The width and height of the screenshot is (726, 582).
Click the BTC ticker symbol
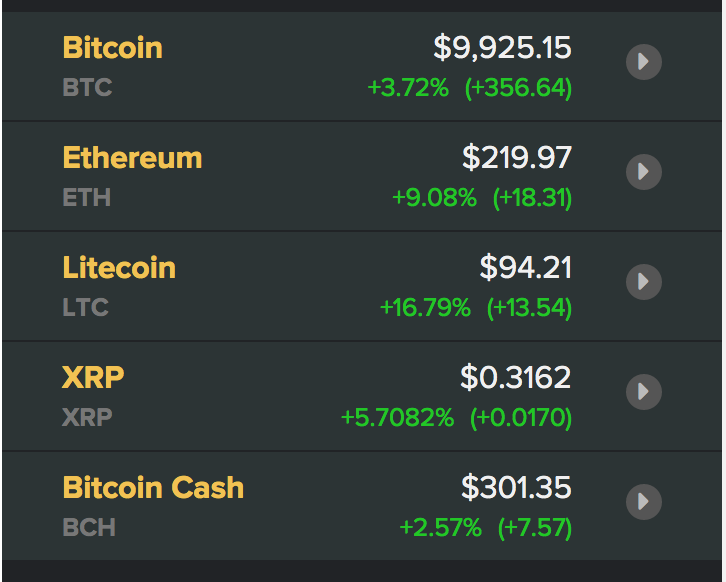click(x=87, y=87)
